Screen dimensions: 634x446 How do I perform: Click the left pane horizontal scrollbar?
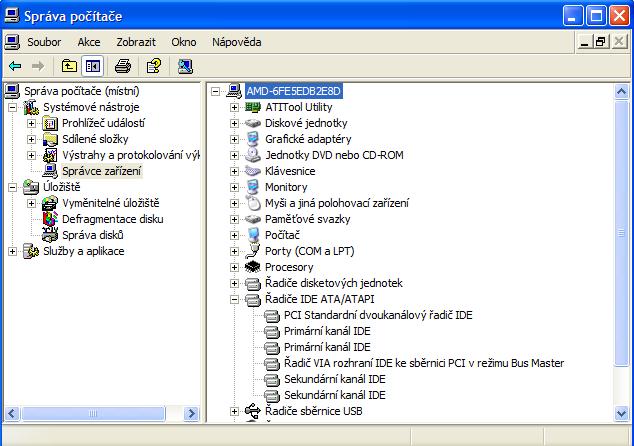(x=90, y=413)
